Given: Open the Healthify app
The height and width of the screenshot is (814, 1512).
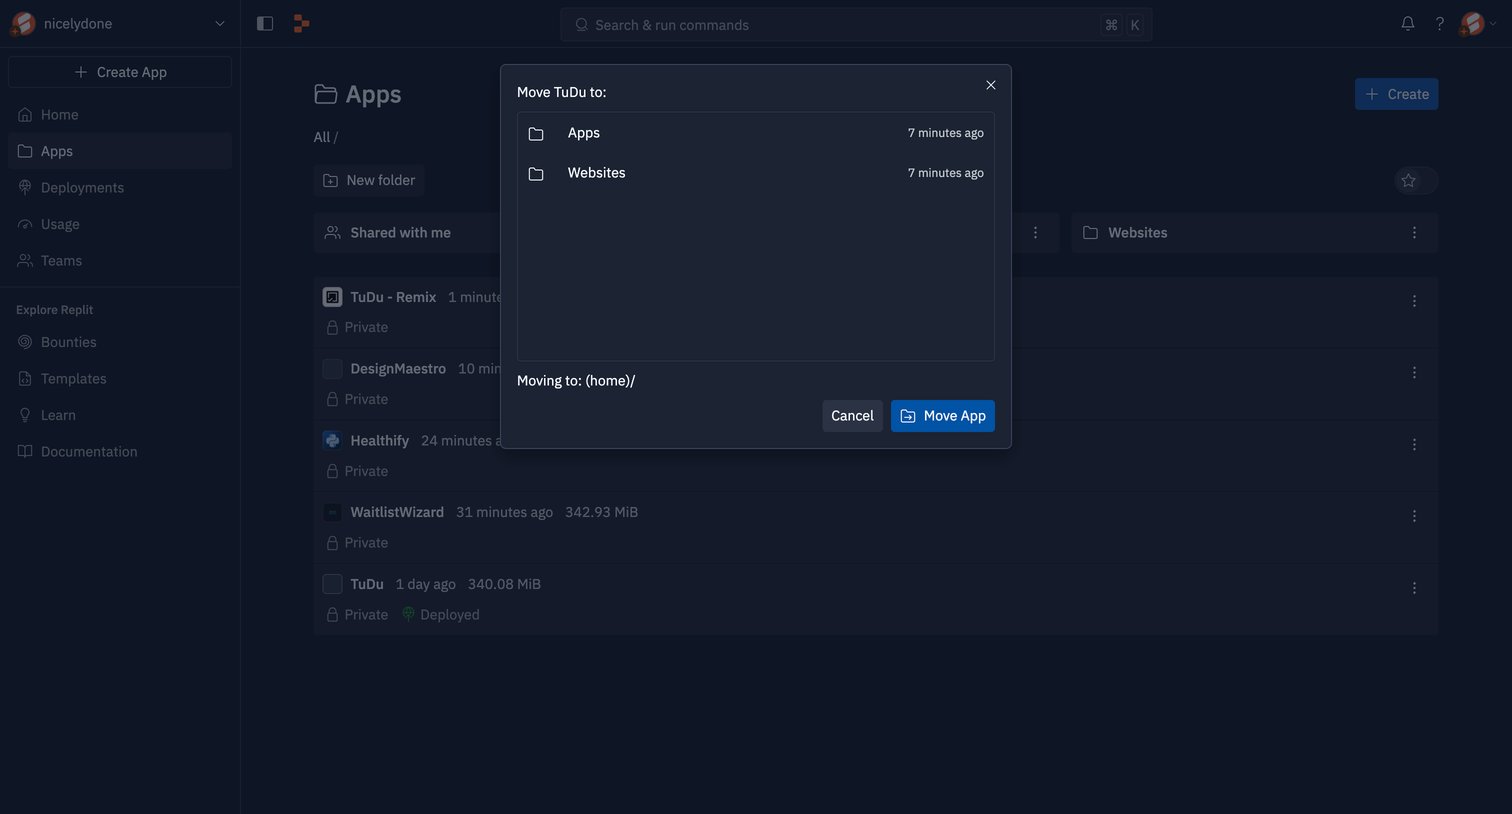Looking at the screenshot, I should point(380,441).
